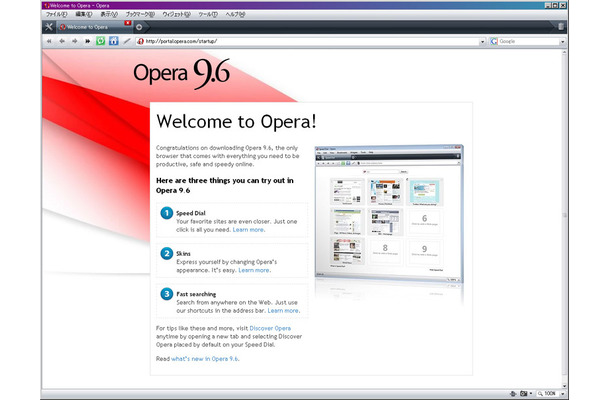Open the ウィジェット (Widgets) menu
Image resolution: width=610 pixels, height=400 pixels.
point(176,14)
